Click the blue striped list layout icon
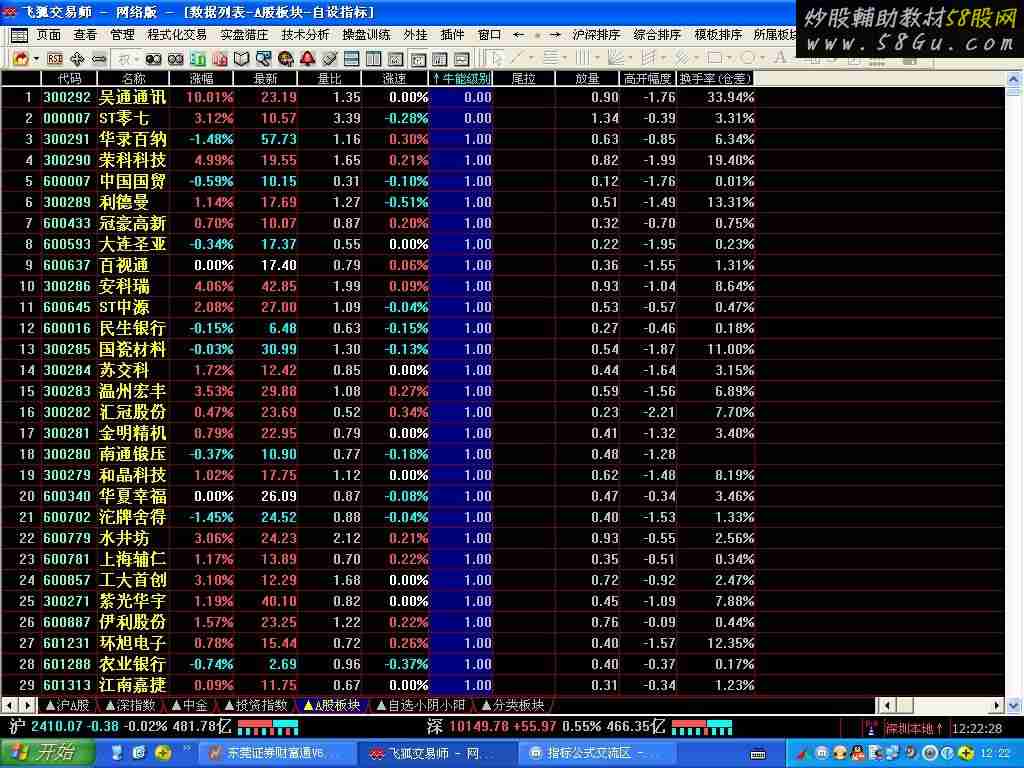 pyautogui.click(x=351, y=59)
